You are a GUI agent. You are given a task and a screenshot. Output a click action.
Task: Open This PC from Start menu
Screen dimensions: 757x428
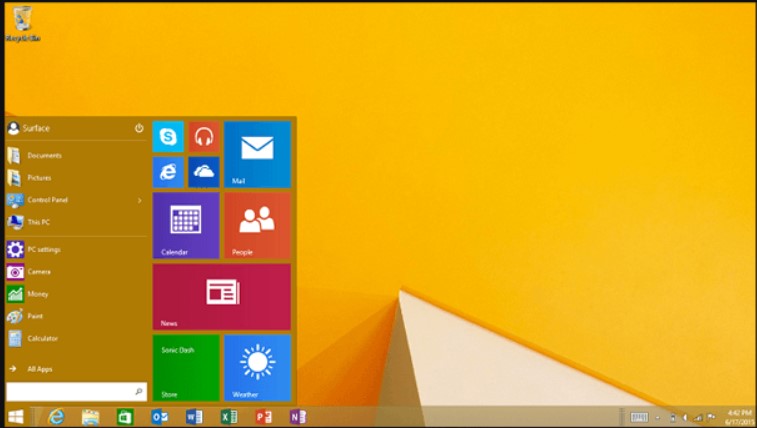(x=76, y=222)
